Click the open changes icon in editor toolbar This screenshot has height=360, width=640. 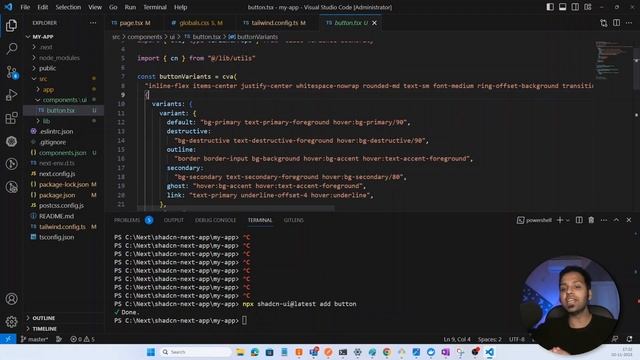(x=604, y=23)
